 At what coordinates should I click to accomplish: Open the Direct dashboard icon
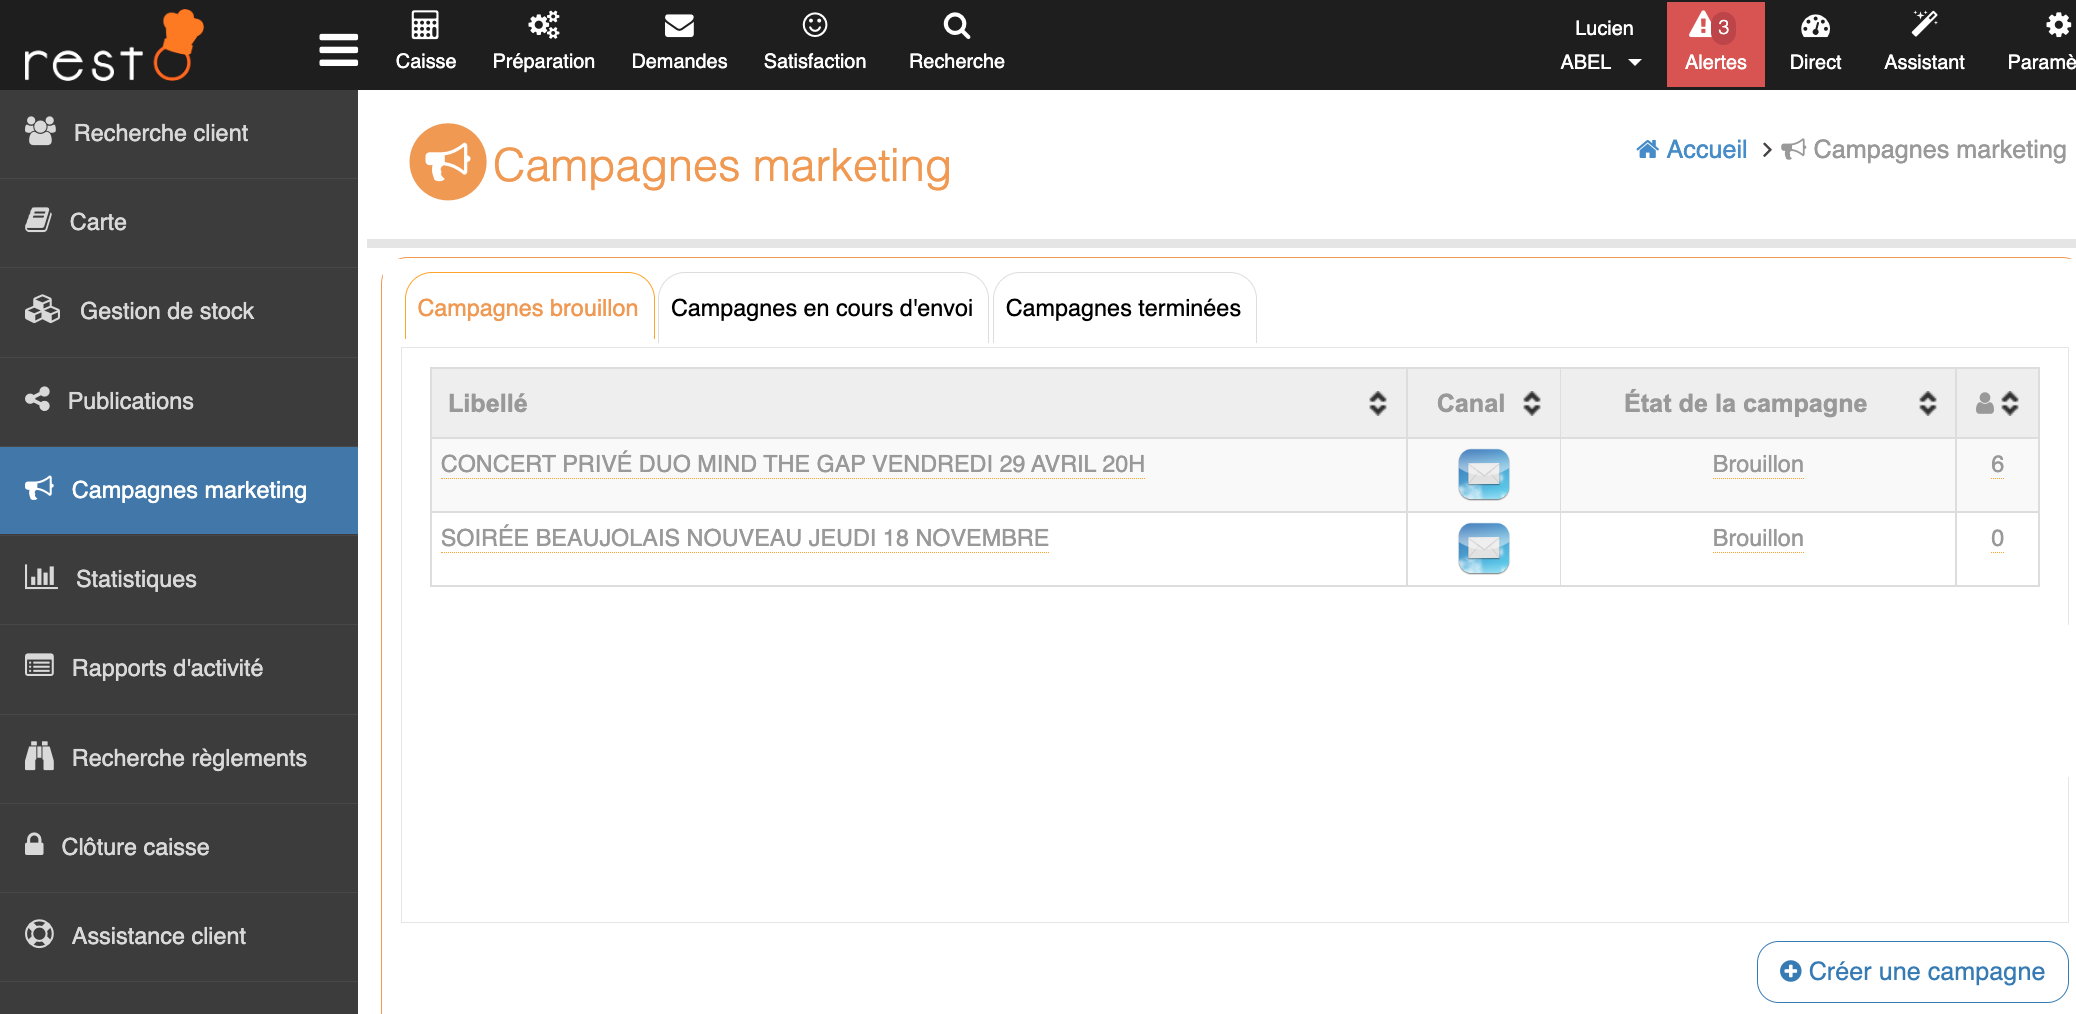pos(1815,28)
